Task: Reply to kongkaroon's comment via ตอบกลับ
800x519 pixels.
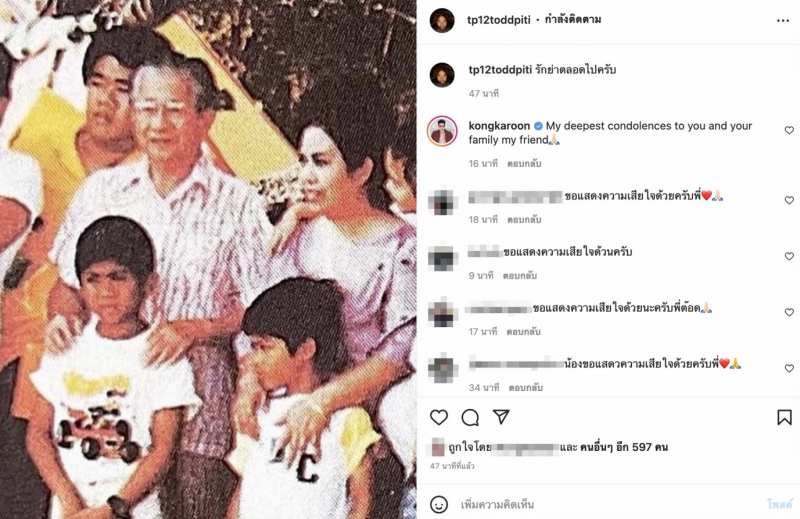Action: click(x=524, y=164)
